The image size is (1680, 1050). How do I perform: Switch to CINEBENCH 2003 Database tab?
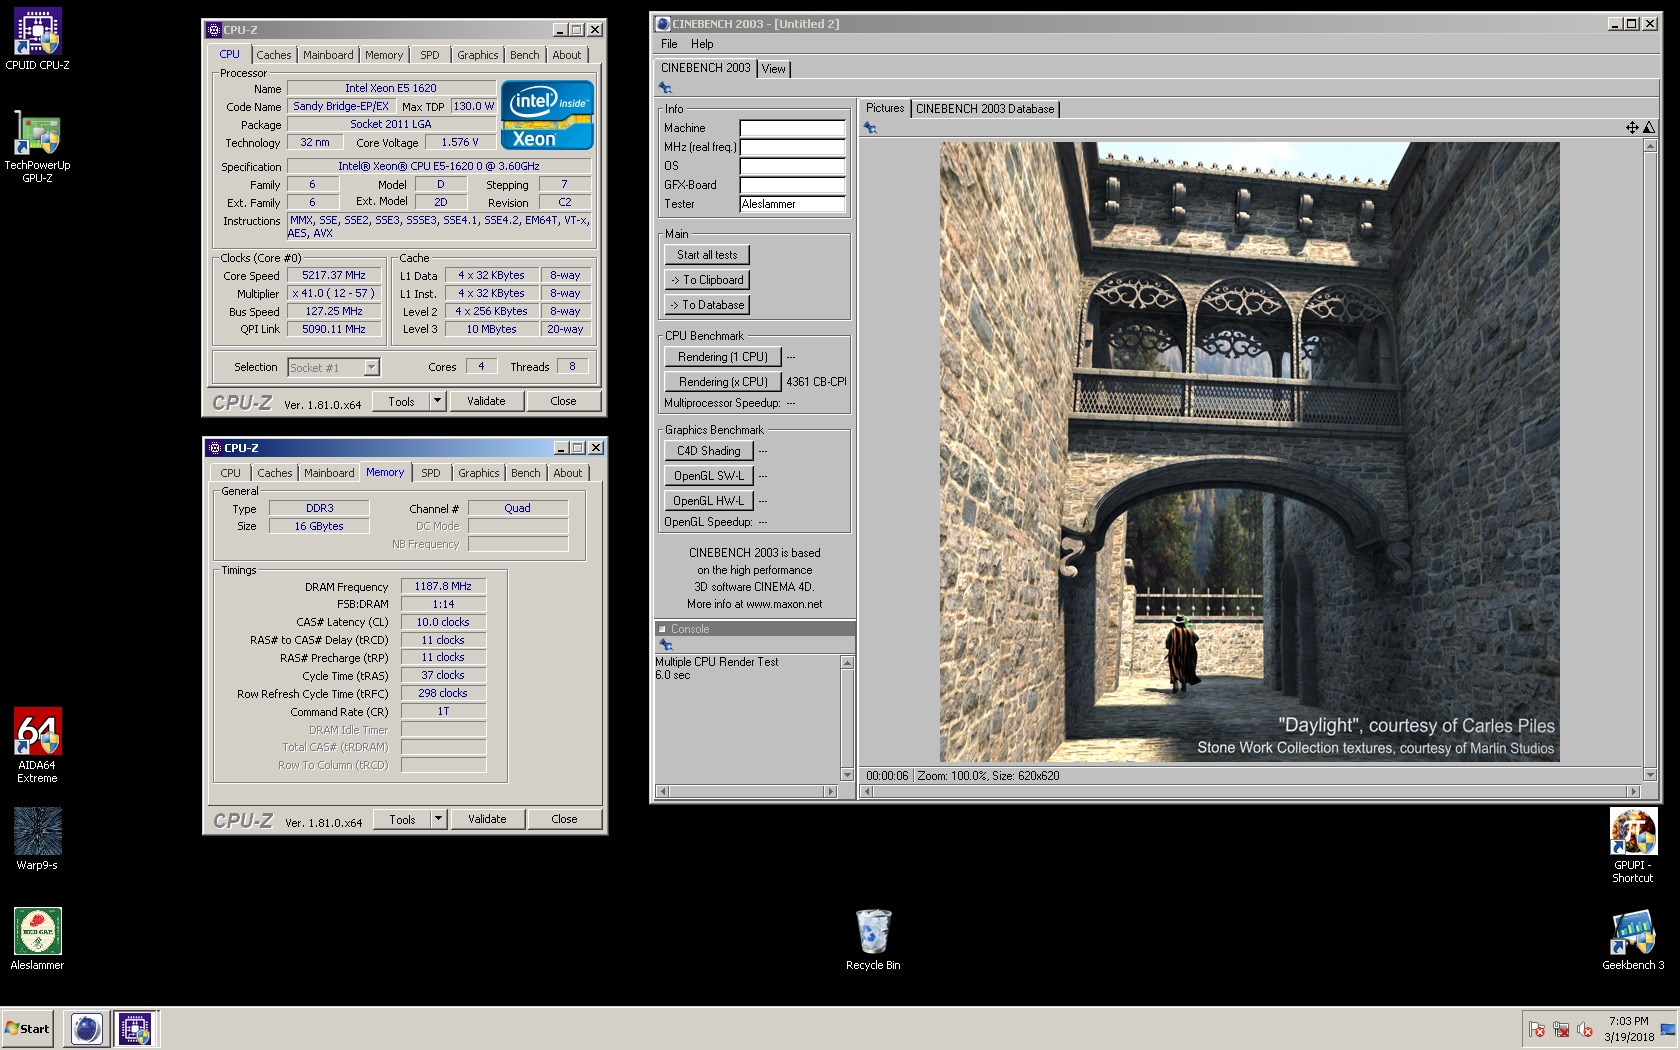985,109
